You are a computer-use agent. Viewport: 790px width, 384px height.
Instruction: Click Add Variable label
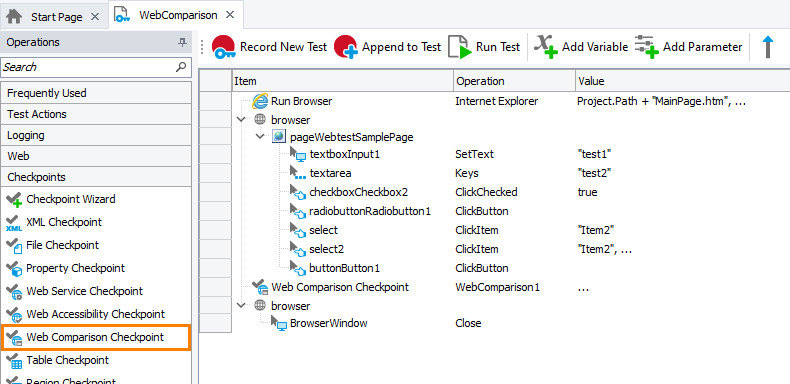(595, 47)
